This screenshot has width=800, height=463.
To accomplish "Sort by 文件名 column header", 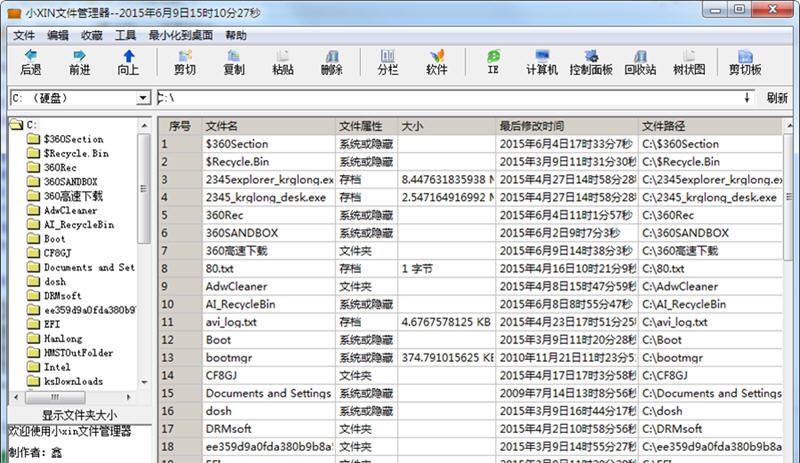I will pyautogui.click(x=269, y=126).
